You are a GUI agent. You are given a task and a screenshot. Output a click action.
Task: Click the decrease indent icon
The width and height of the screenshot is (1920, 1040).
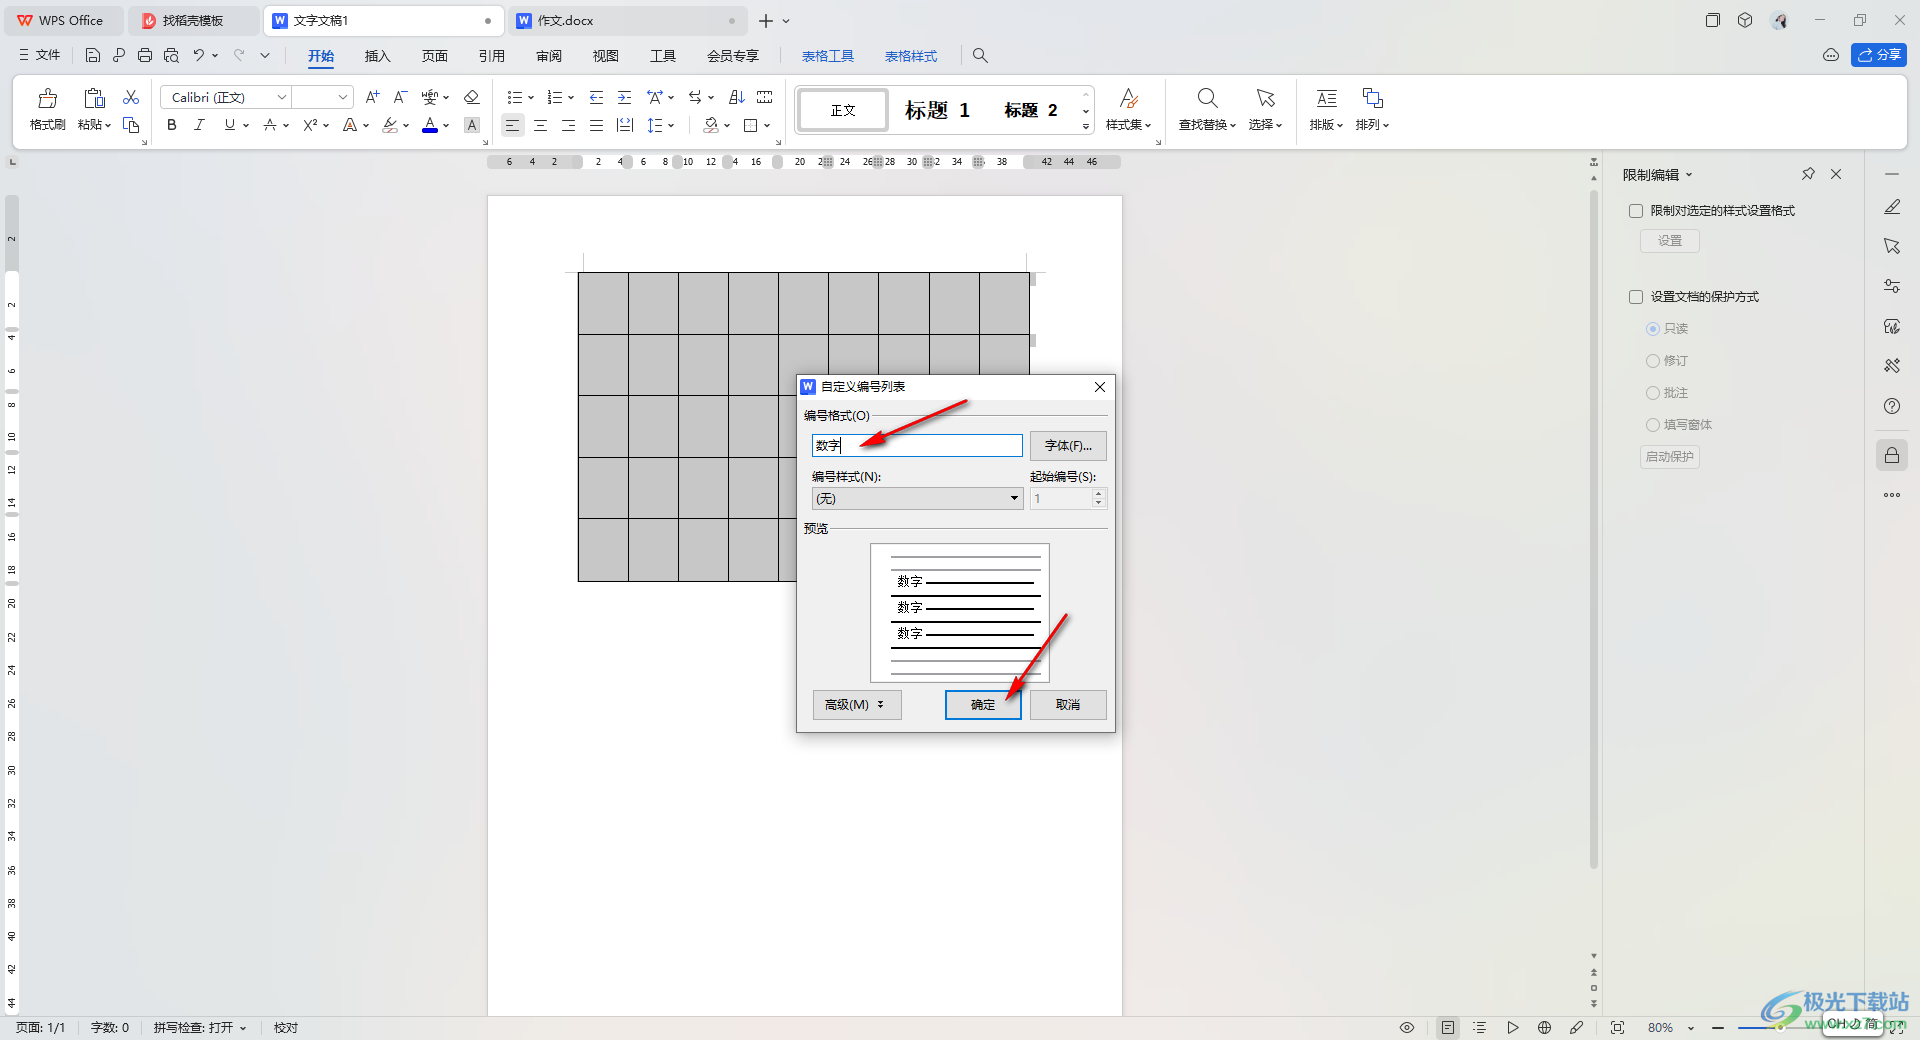click(x=596, y=97)
